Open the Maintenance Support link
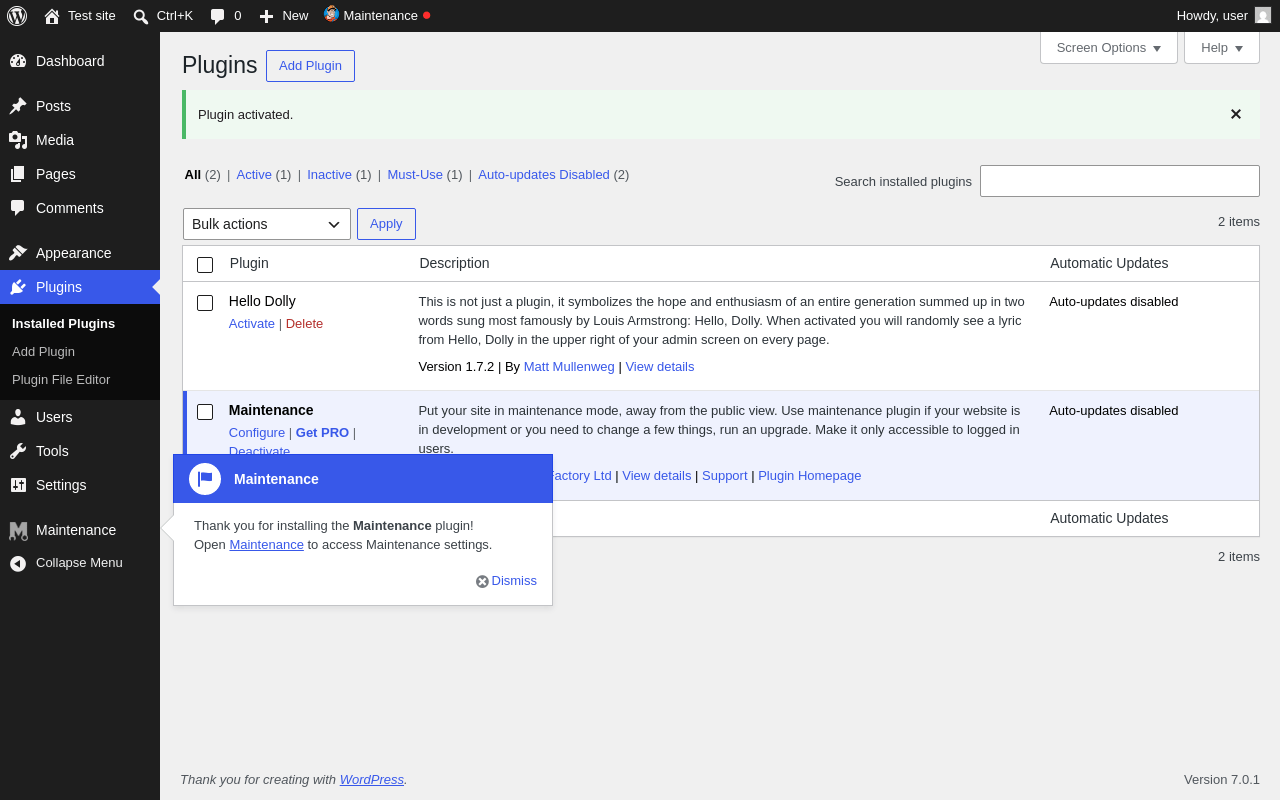The width and height of the screenshot is (1280, 800). coord(725,475)
